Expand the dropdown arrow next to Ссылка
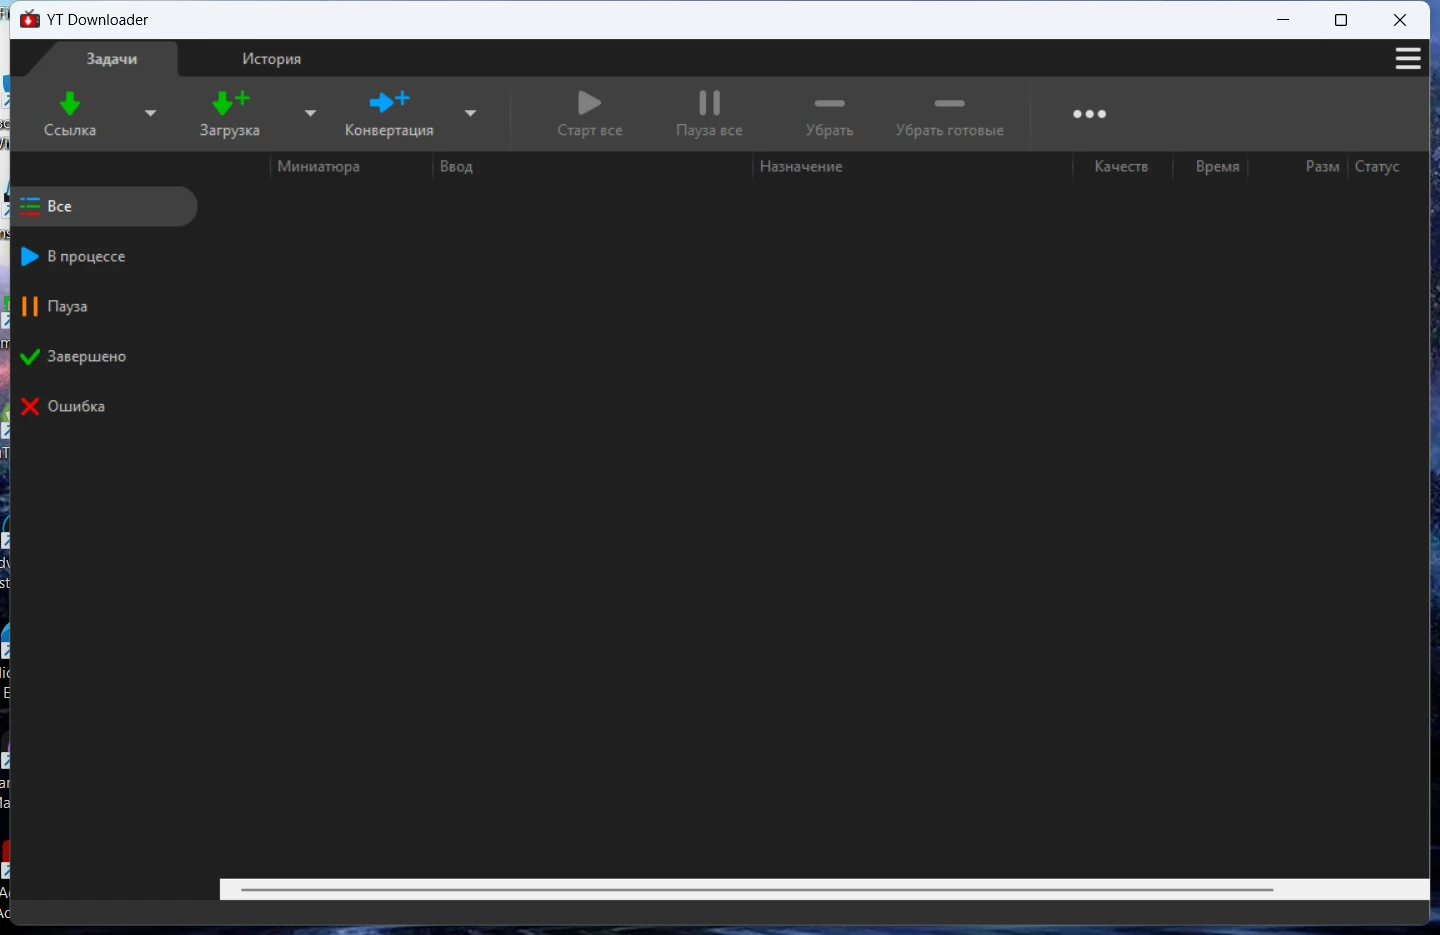The width and height of the screenshot is (1440, 935). pos(151,113)
